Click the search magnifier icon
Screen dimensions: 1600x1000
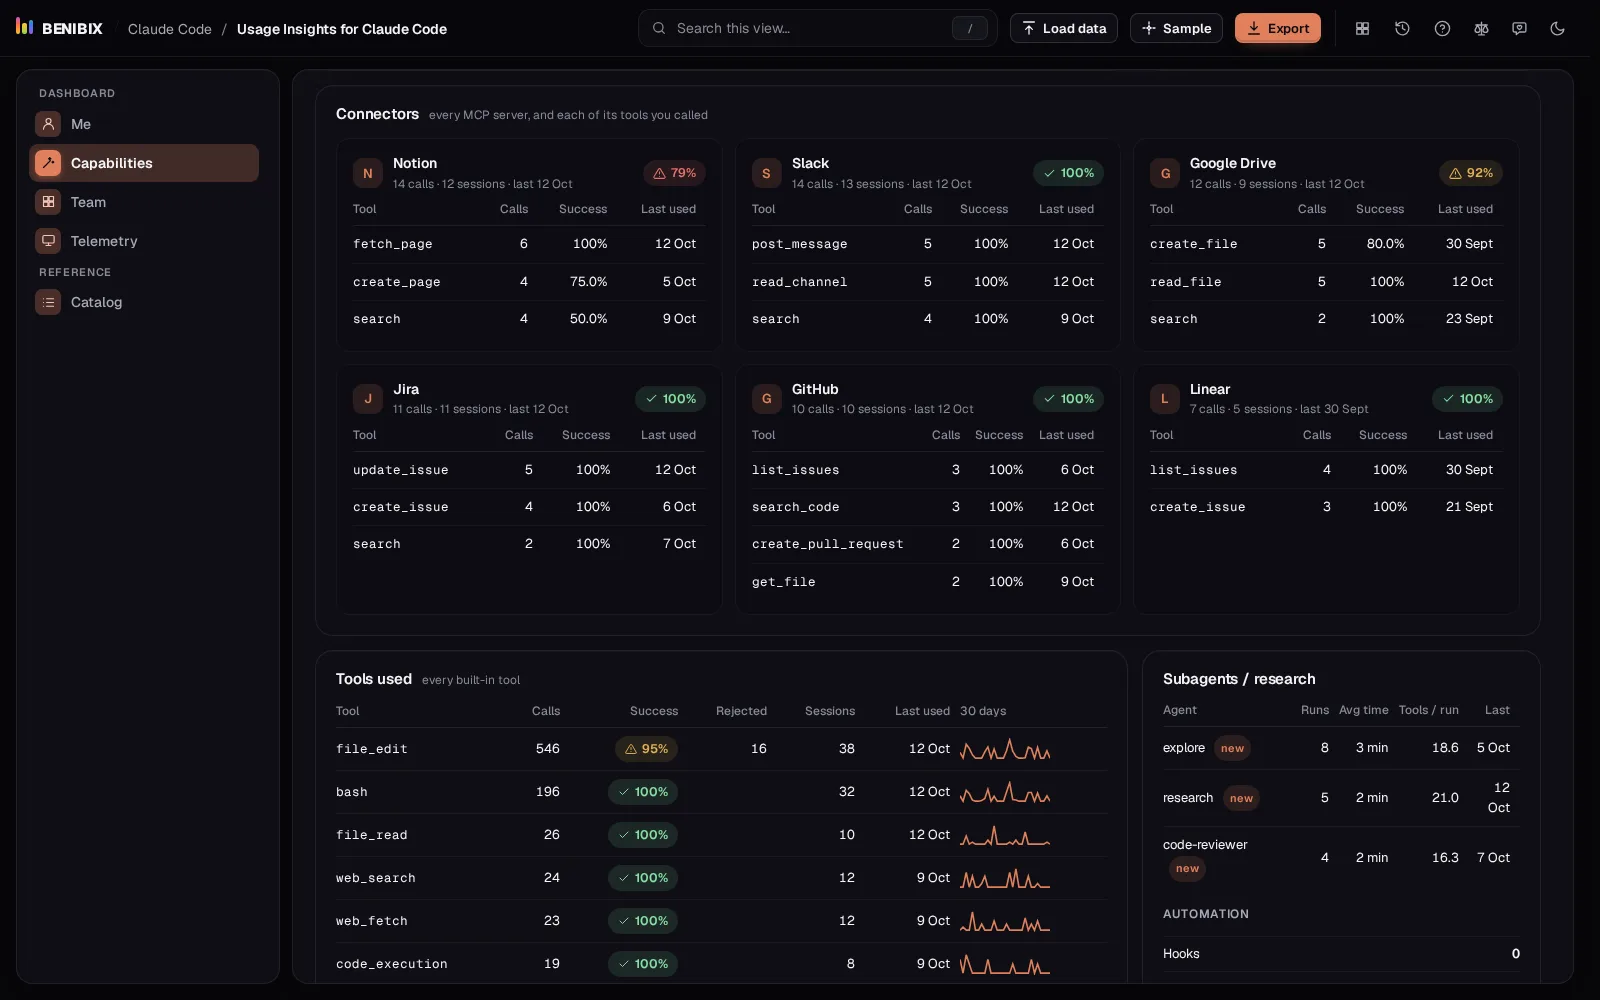tap(659, 28)
